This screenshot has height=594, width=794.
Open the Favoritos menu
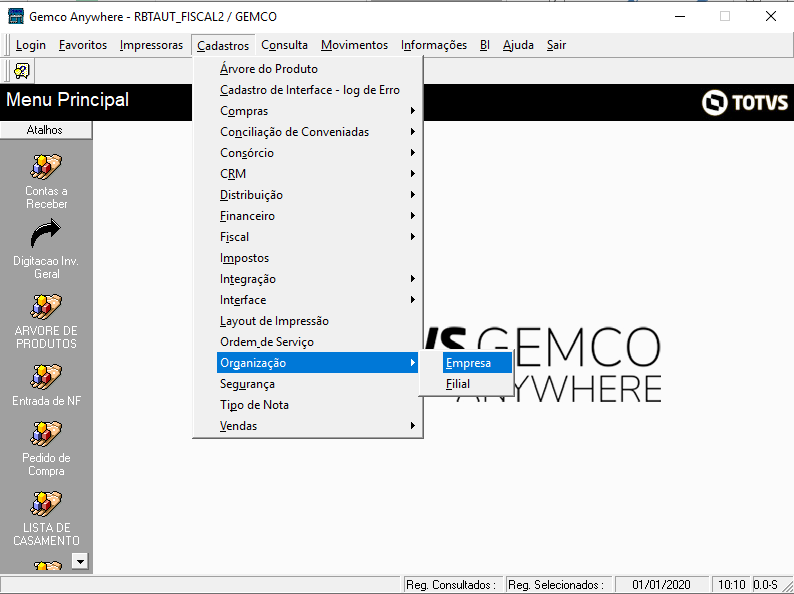click(x=83, y=45)
